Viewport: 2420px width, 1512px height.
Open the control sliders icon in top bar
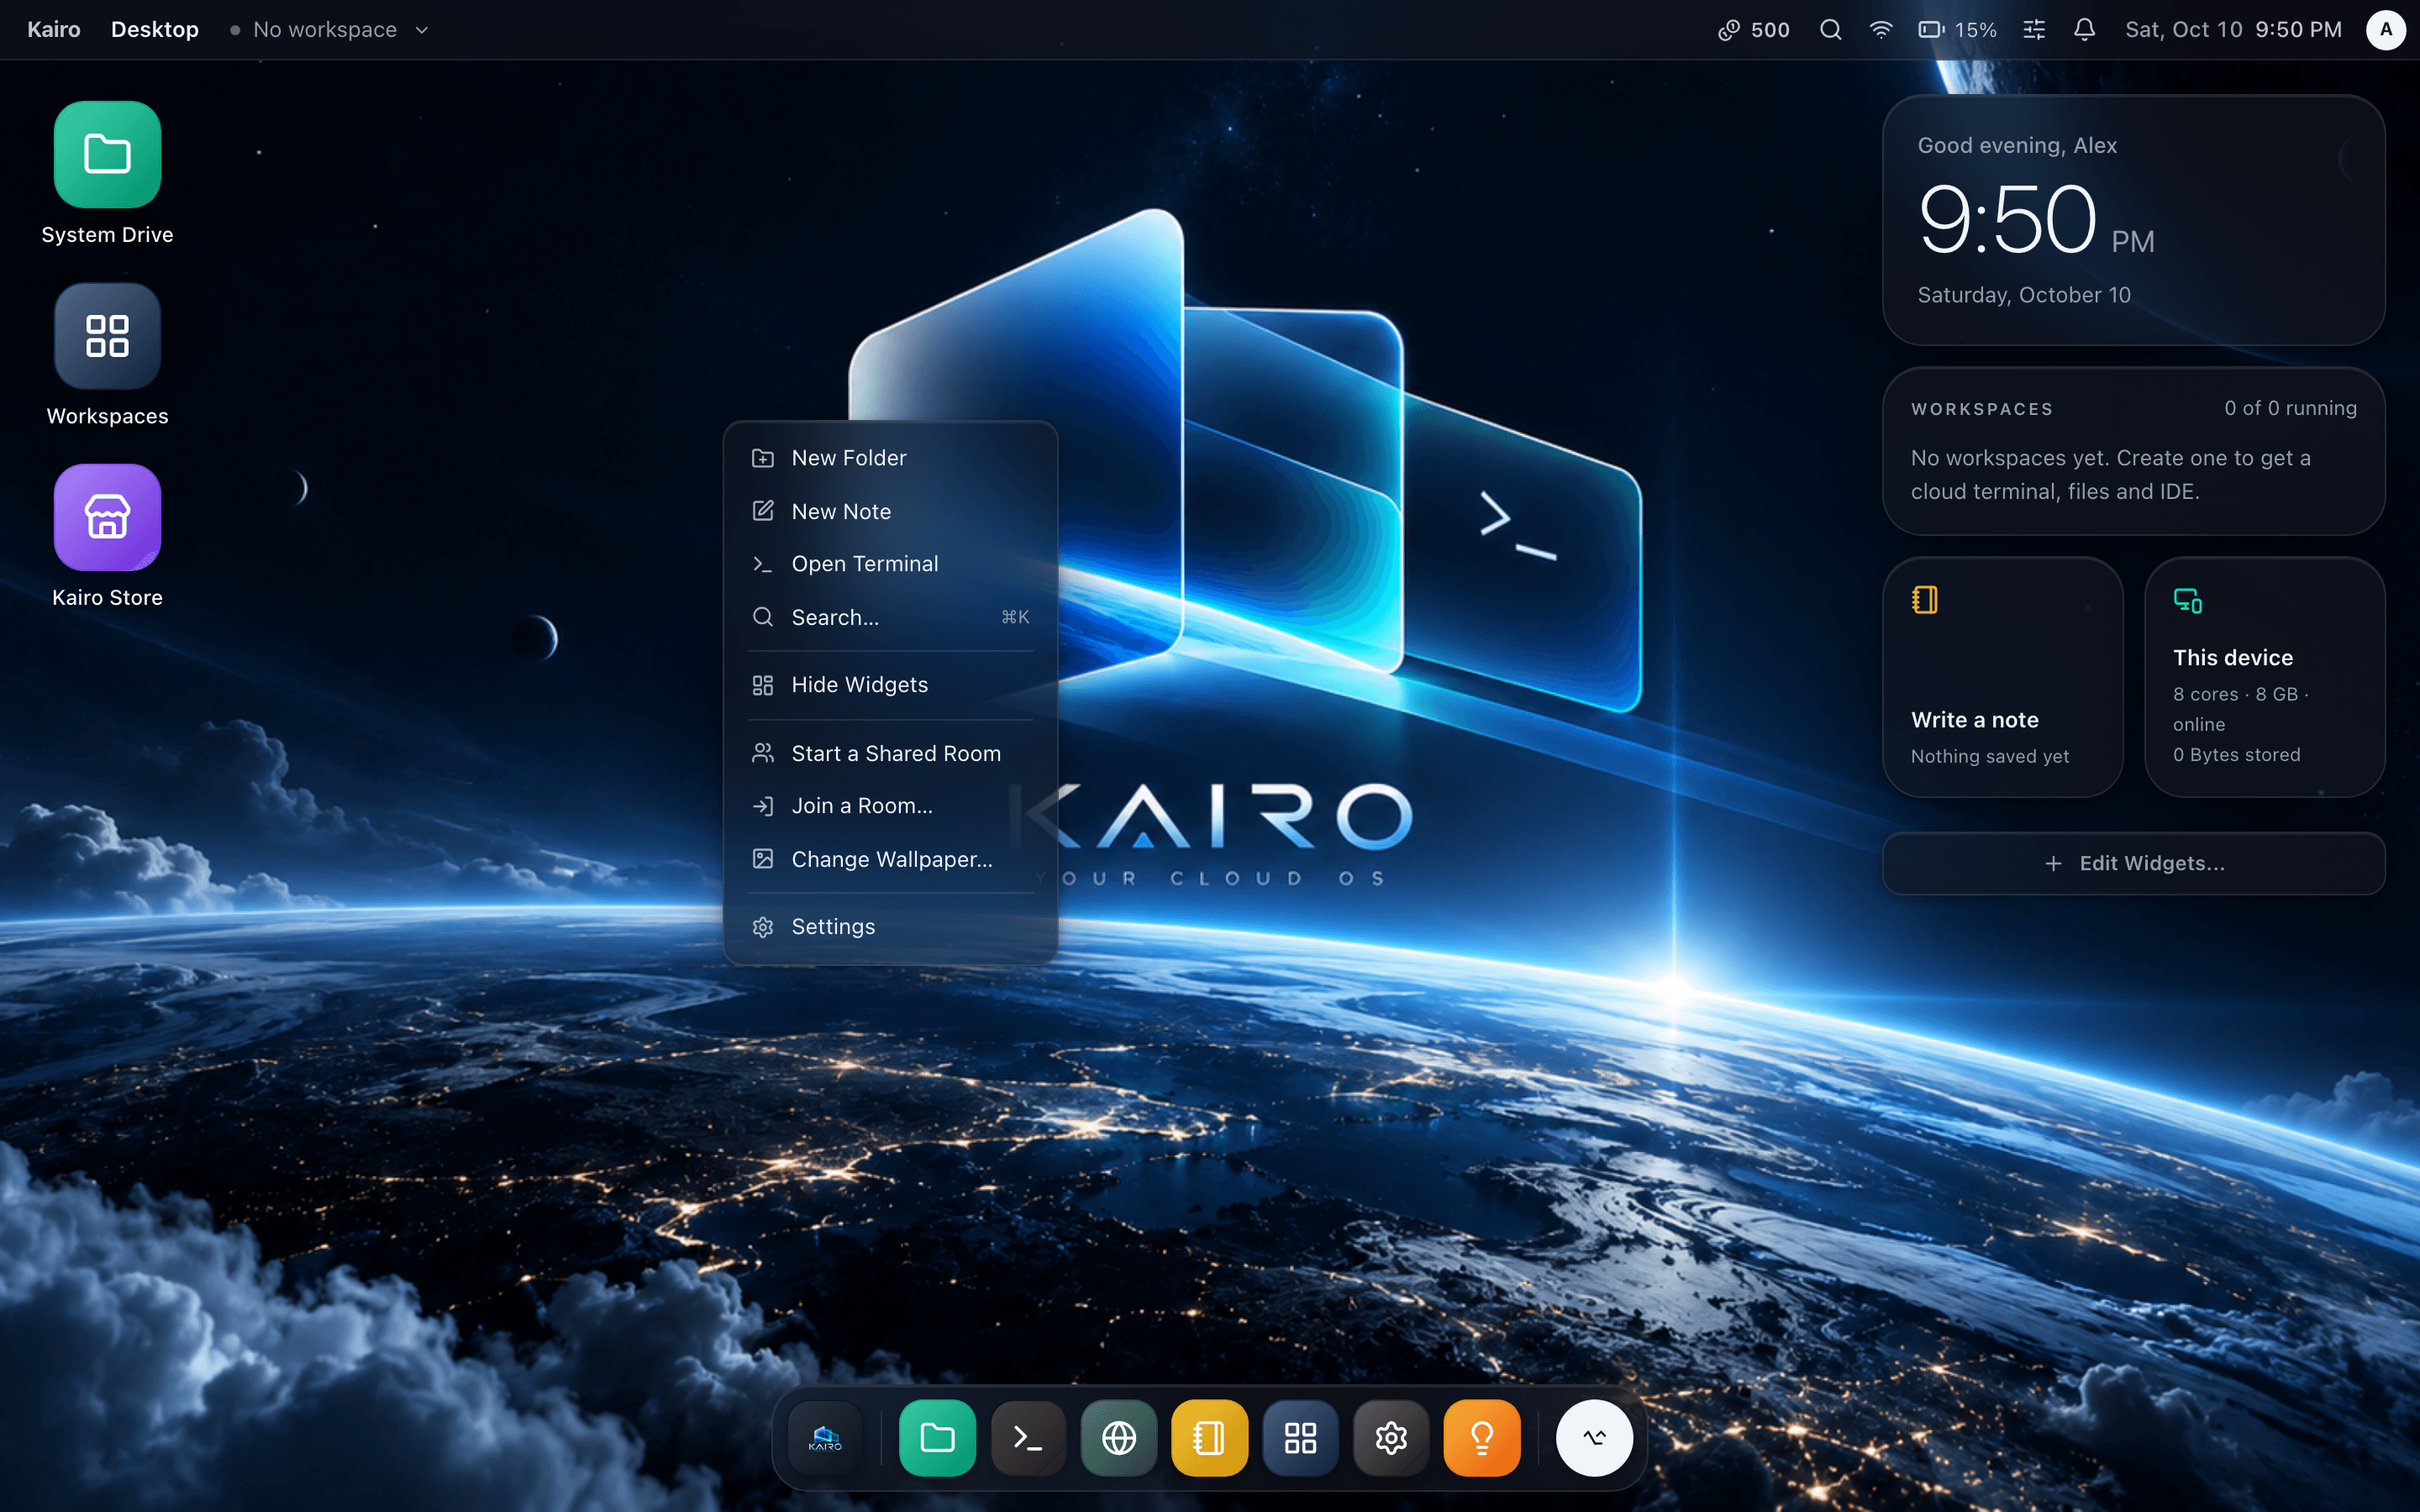pos(2034,30)
